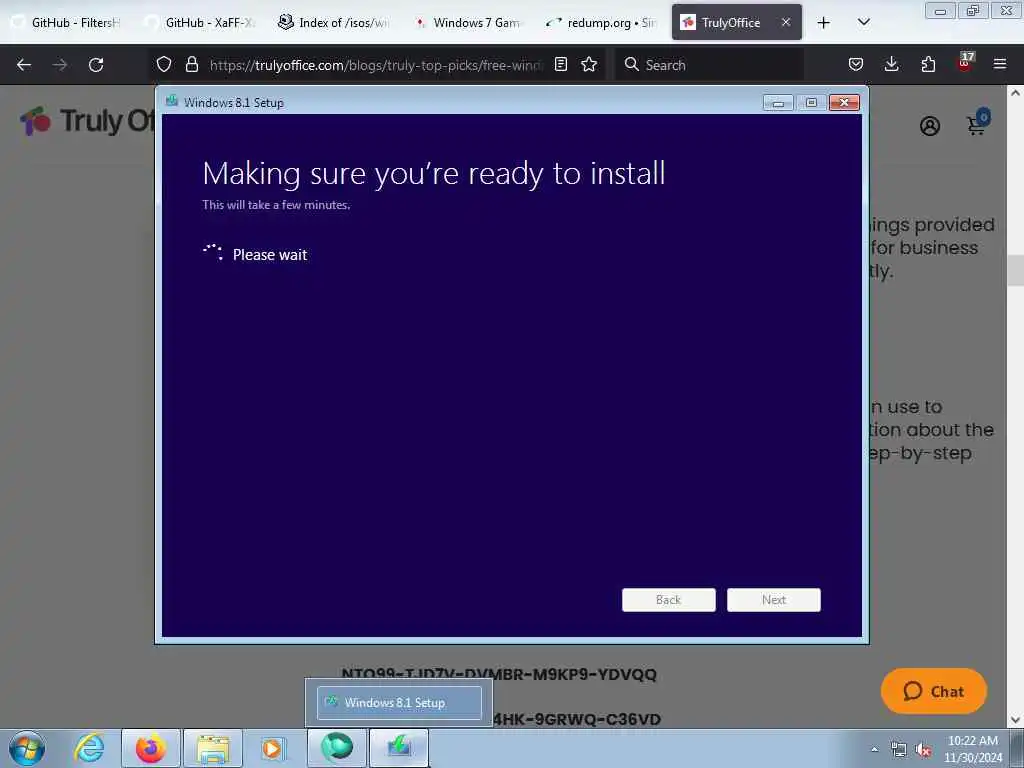The image size is (1024, 768).
Task: Minimize the Windows 8.1 Setup window
Action: [x=778, y=103]
